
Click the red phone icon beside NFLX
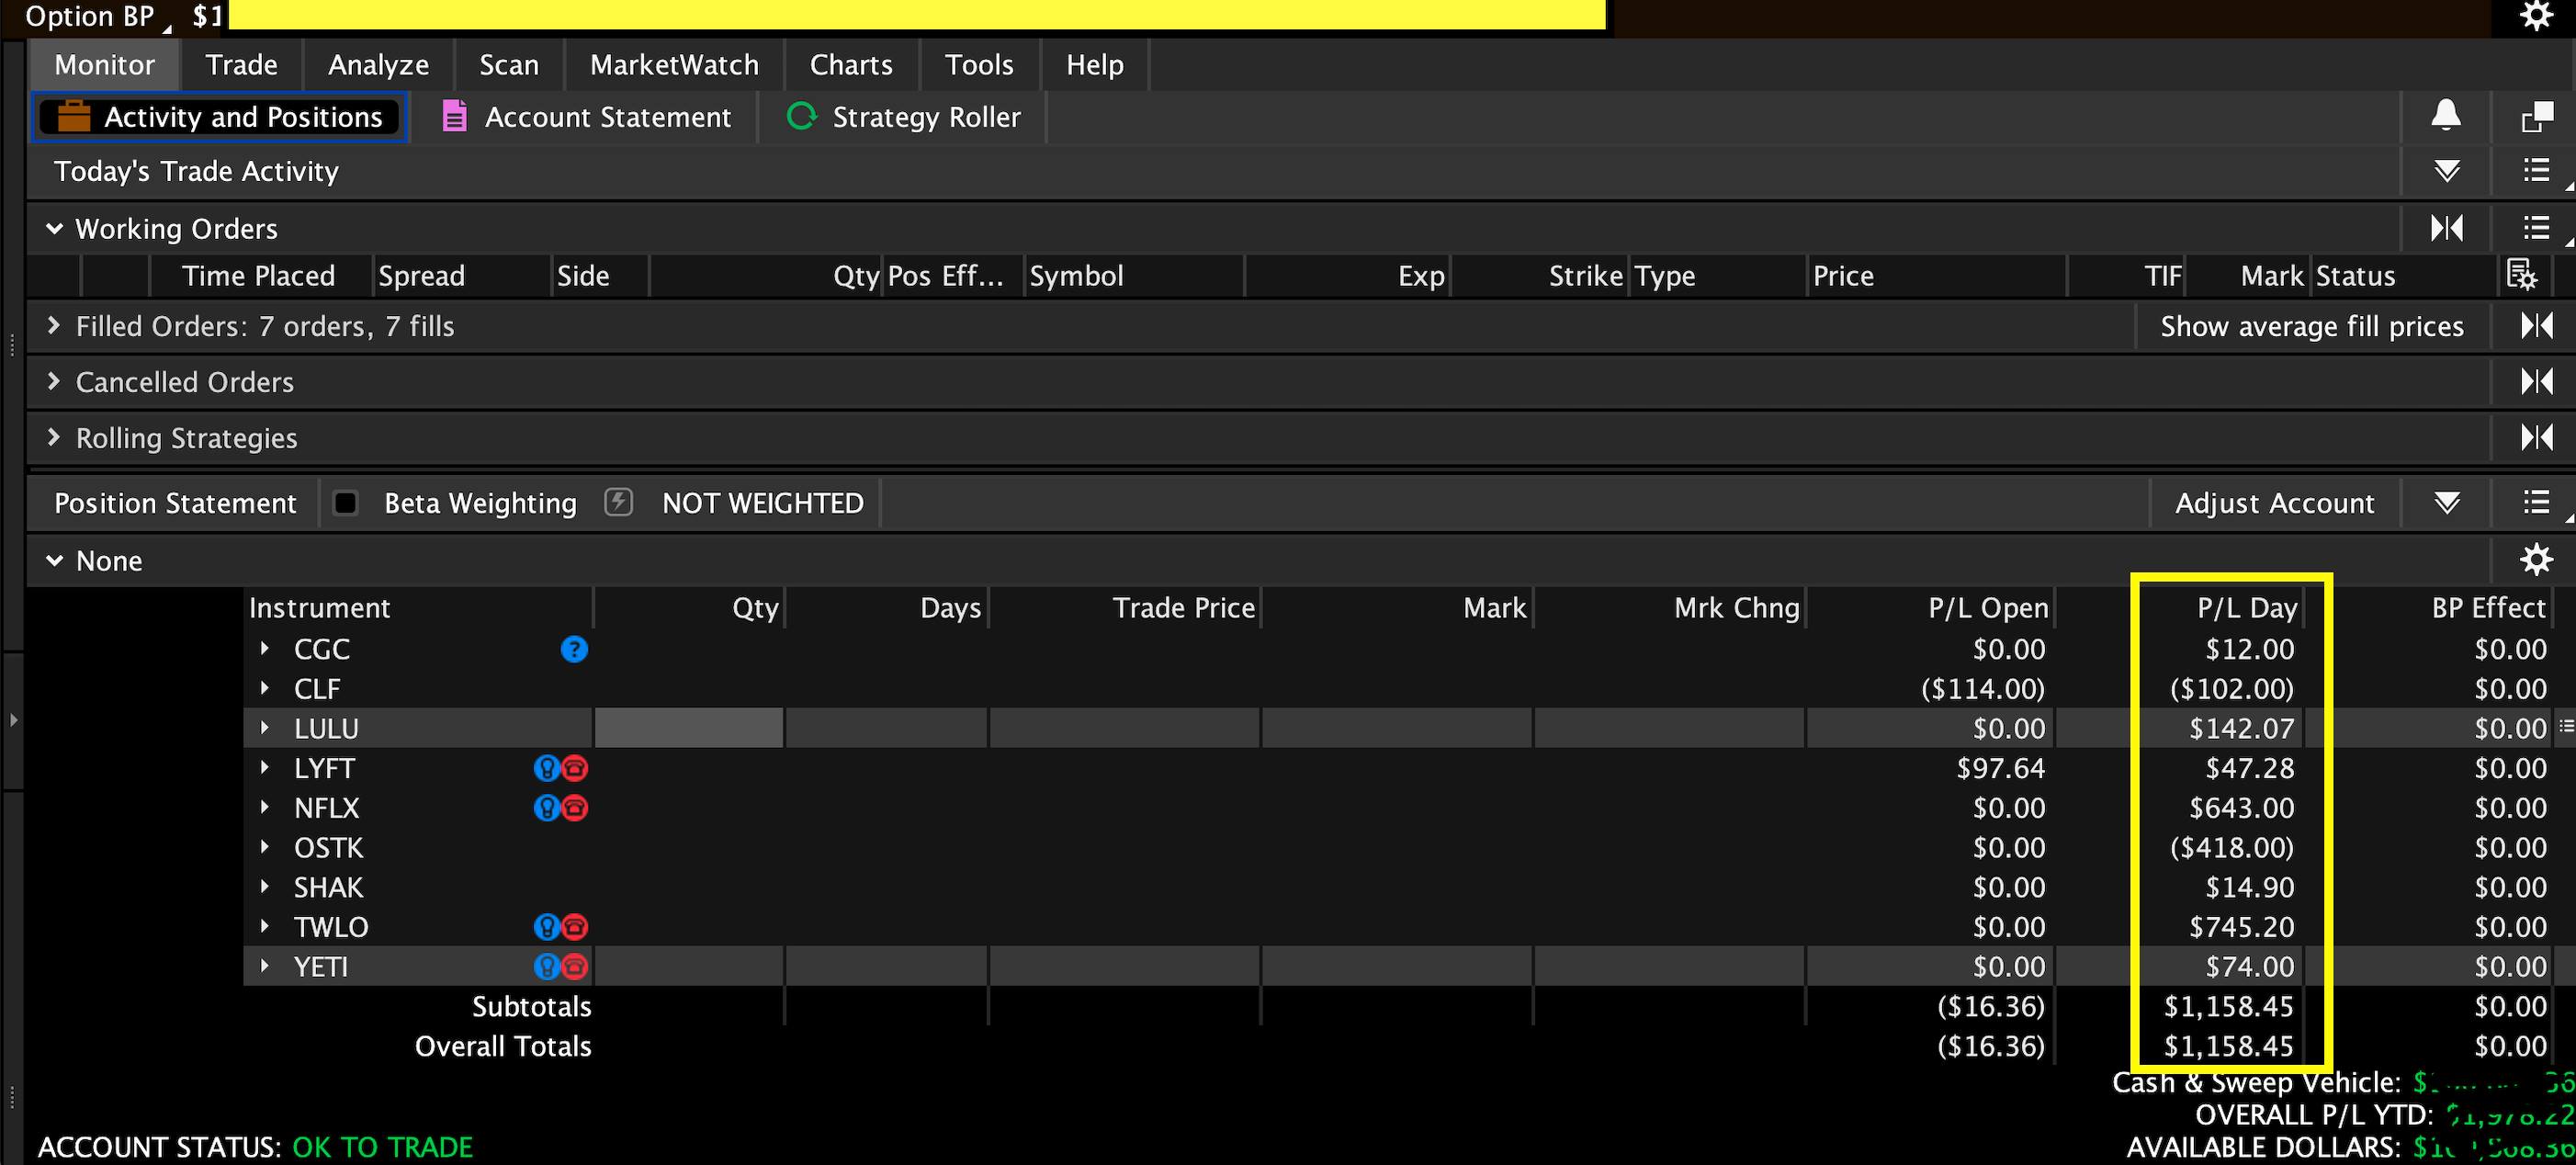click(575, 808)
